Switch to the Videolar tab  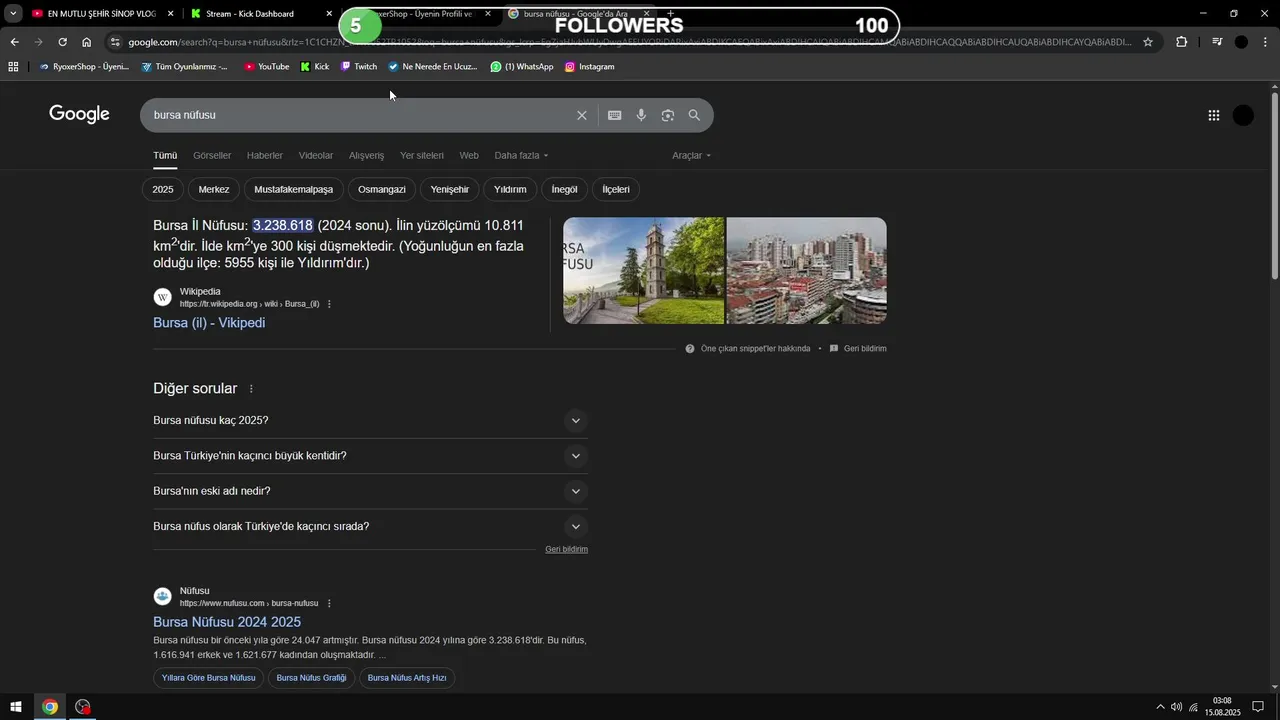click(x=316, y=156)
